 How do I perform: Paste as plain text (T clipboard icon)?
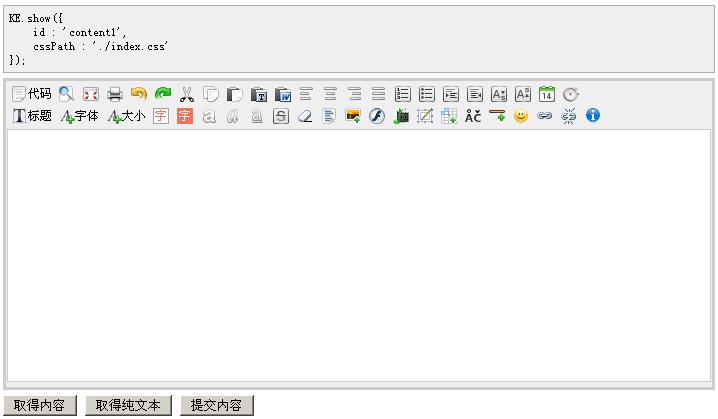[x=259, y=94]
